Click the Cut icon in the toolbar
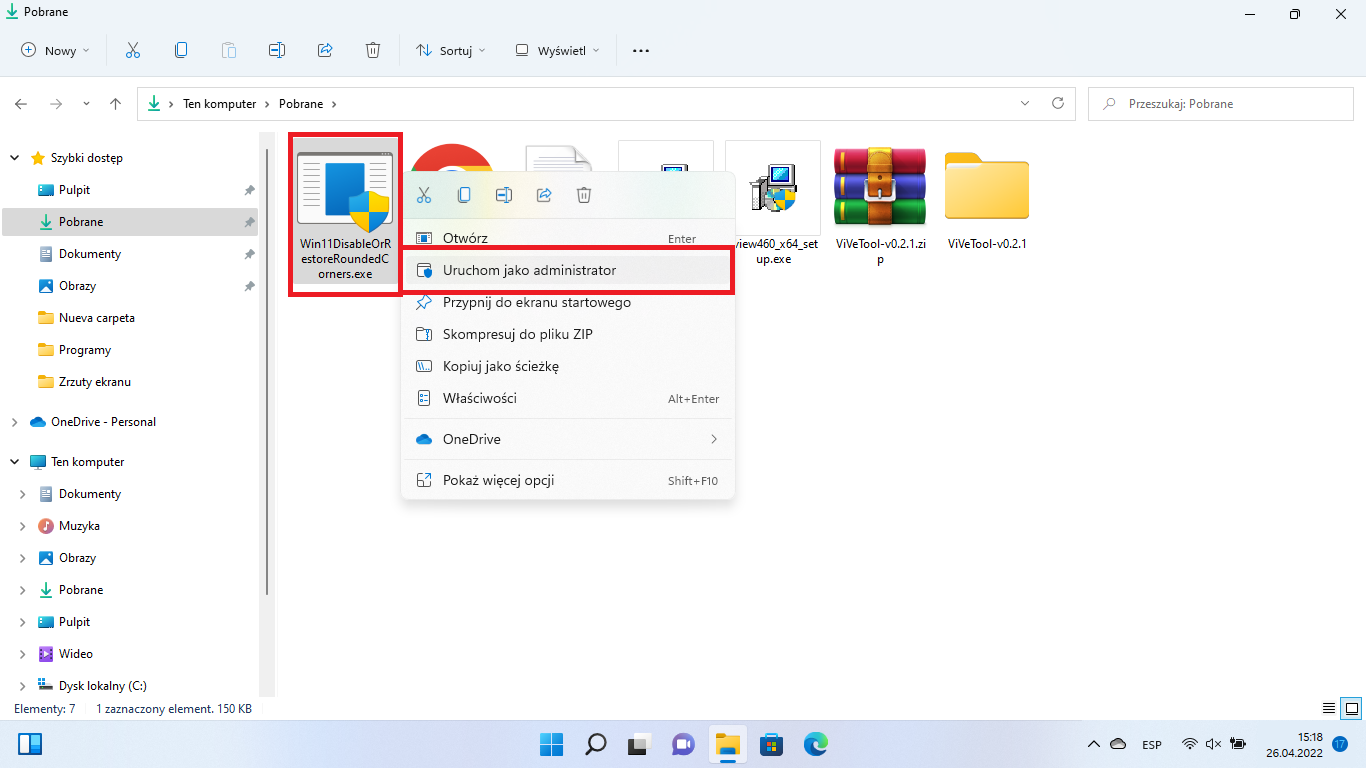Image resolution: width=1366 pixels, height=768 pixels. [x=132, y=50]
